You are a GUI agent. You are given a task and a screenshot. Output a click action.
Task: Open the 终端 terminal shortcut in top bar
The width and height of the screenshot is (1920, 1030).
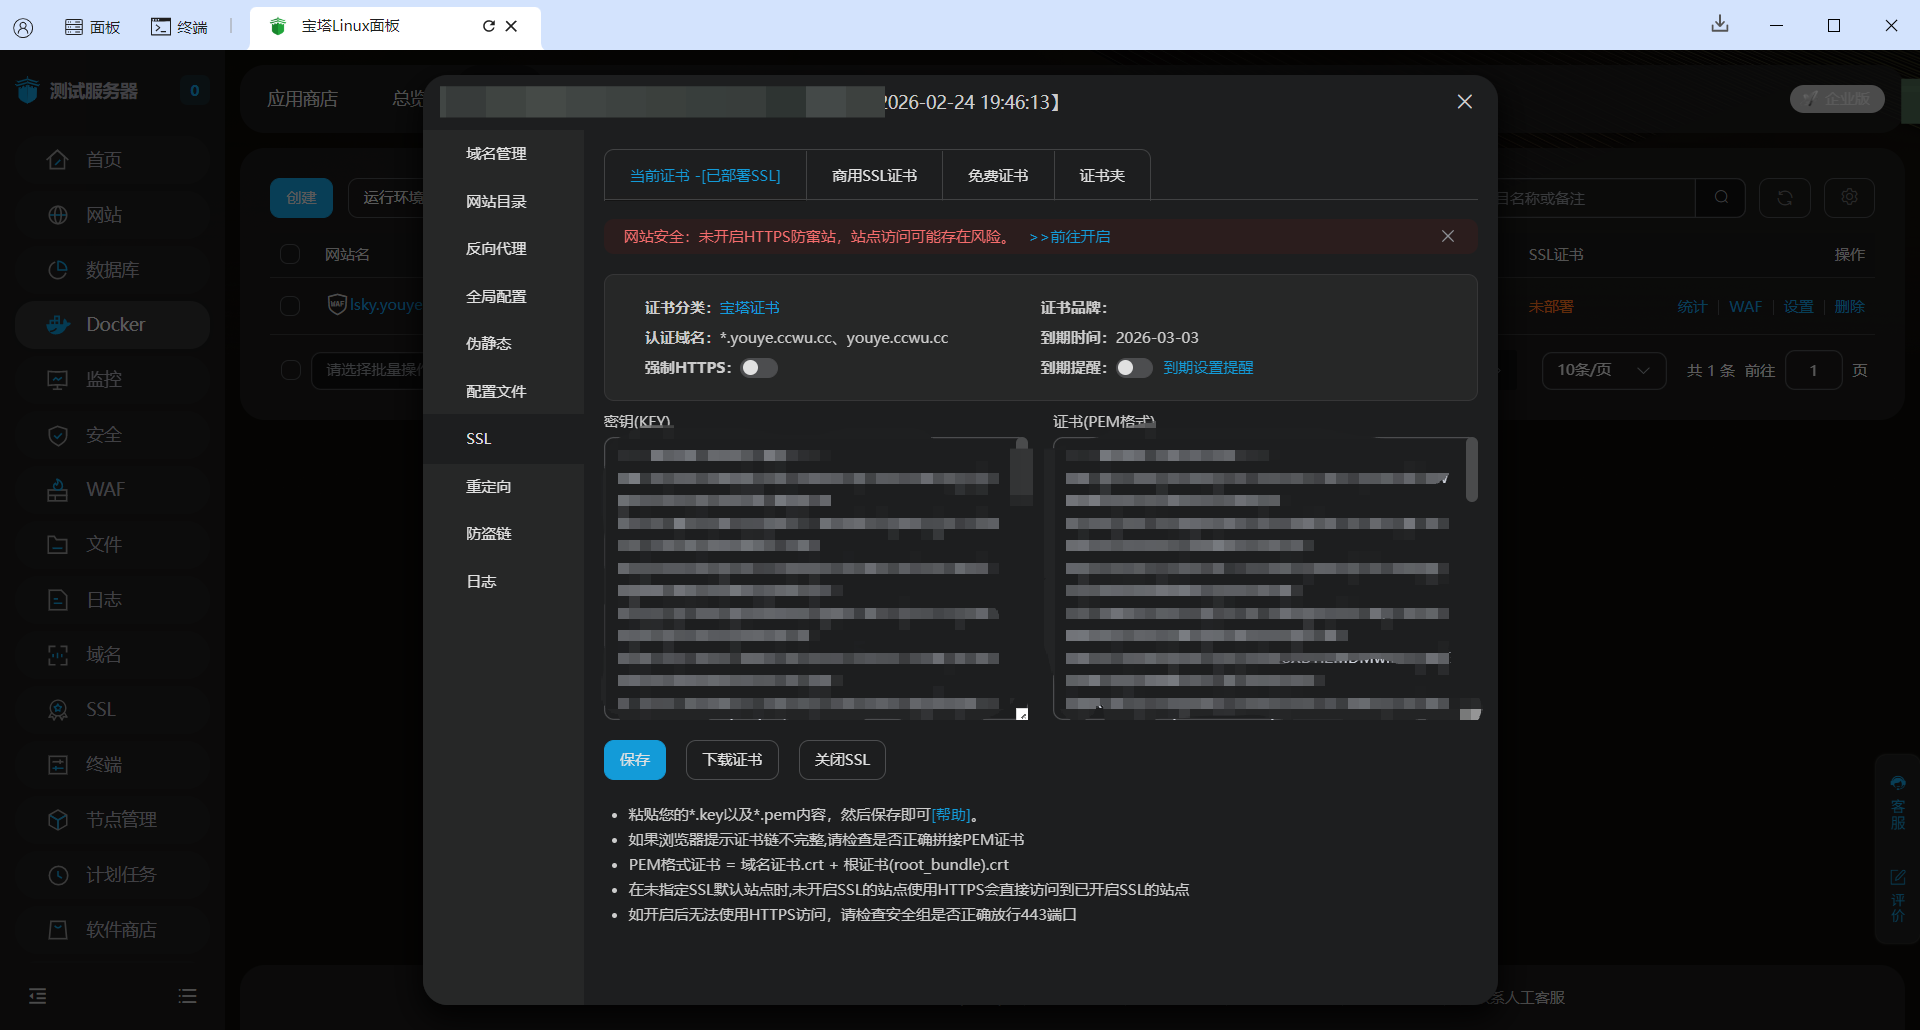pyautogui.click(x=179, y=27)
